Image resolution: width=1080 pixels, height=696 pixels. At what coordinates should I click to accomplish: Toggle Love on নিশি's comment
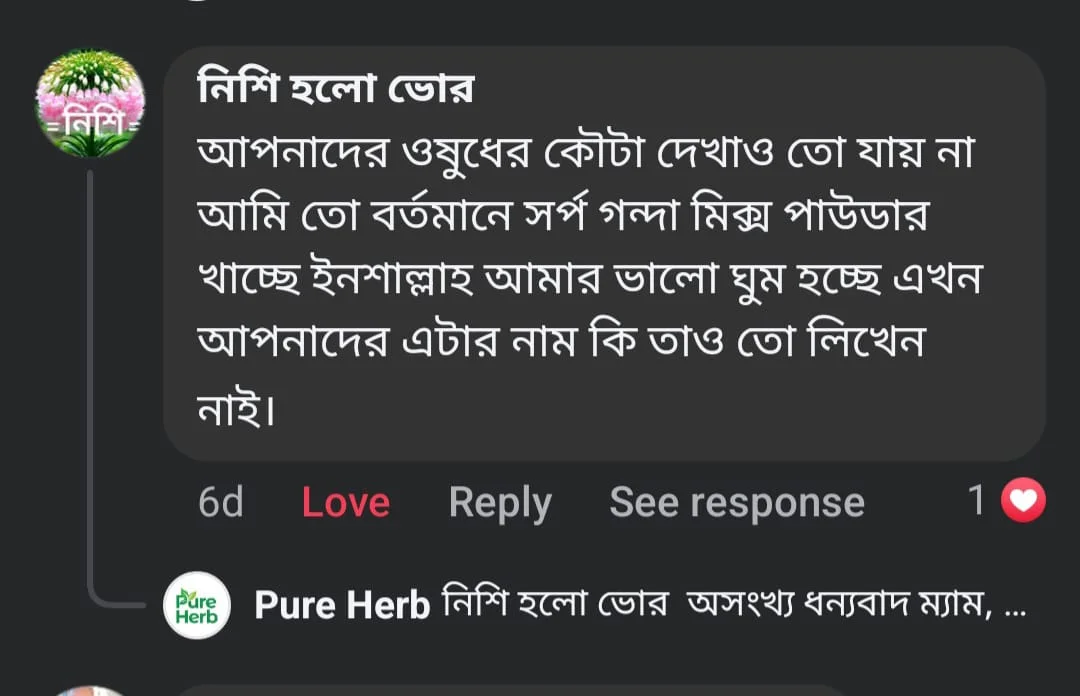coord(345,502)
